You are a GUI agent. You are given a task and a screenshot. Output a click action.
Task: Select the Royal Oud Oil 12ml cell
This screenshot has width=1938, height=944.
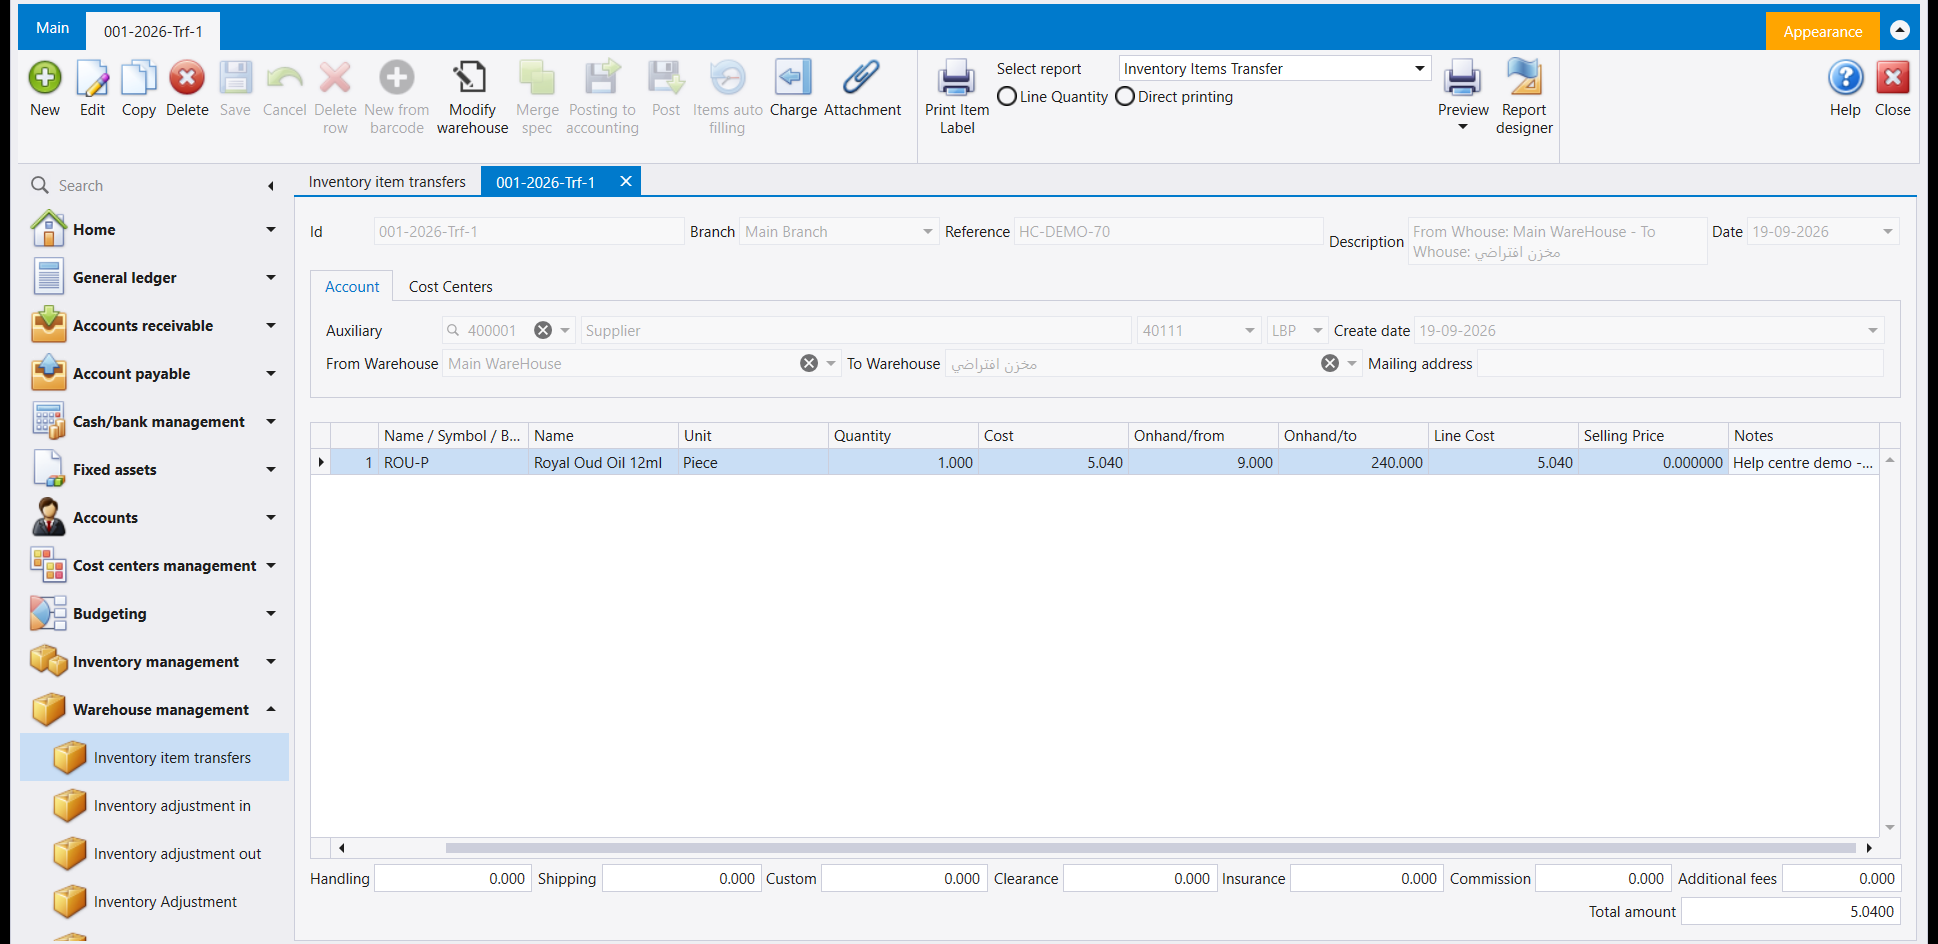pyautogui.click(x=603, y=463)
